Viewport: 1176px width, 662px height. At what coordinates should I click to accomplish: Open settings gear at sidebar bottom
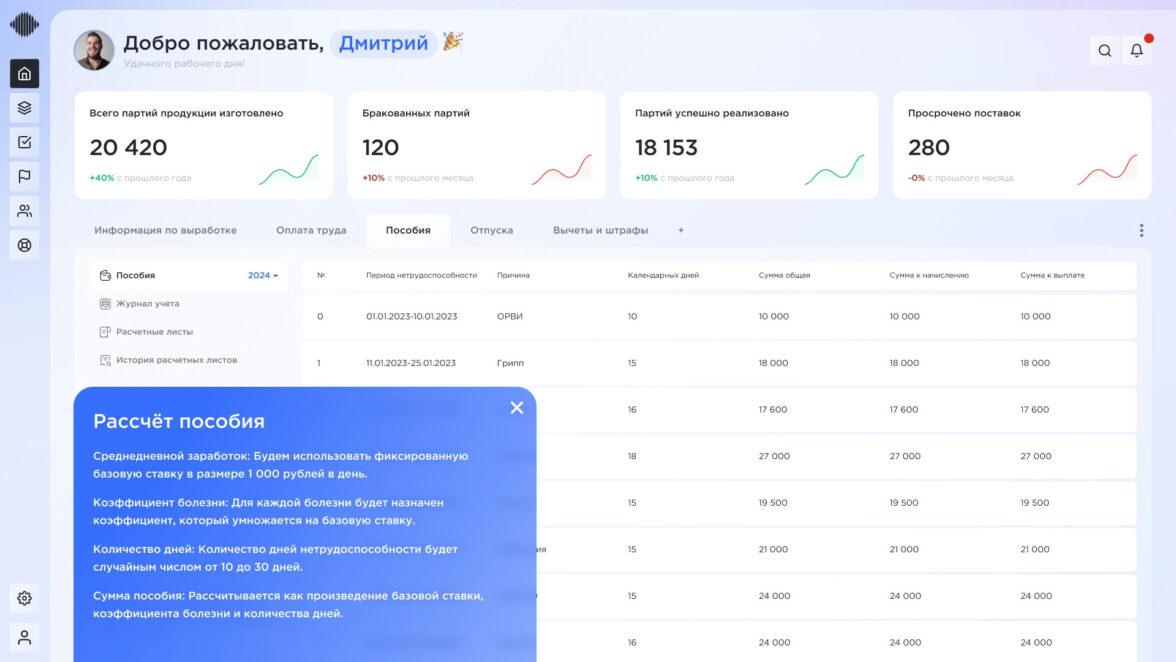25,598
